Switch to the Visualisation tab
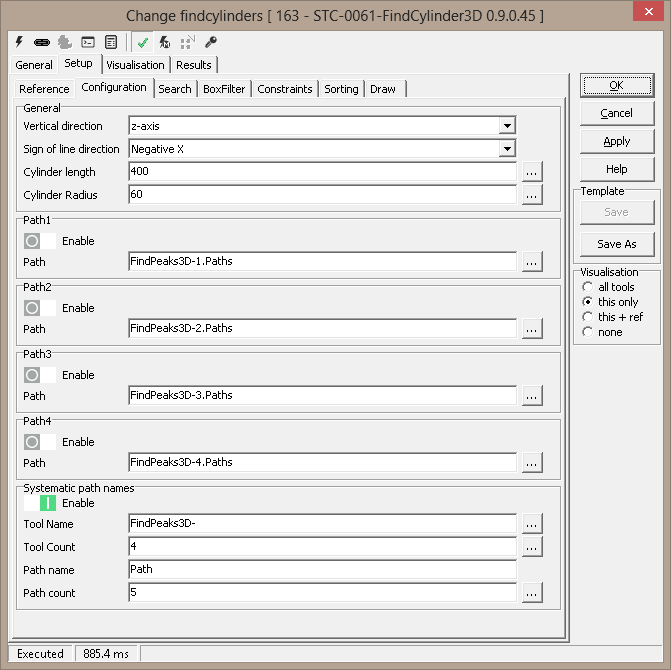The width and height of the screenshot is (671, 670). [135, 65]
